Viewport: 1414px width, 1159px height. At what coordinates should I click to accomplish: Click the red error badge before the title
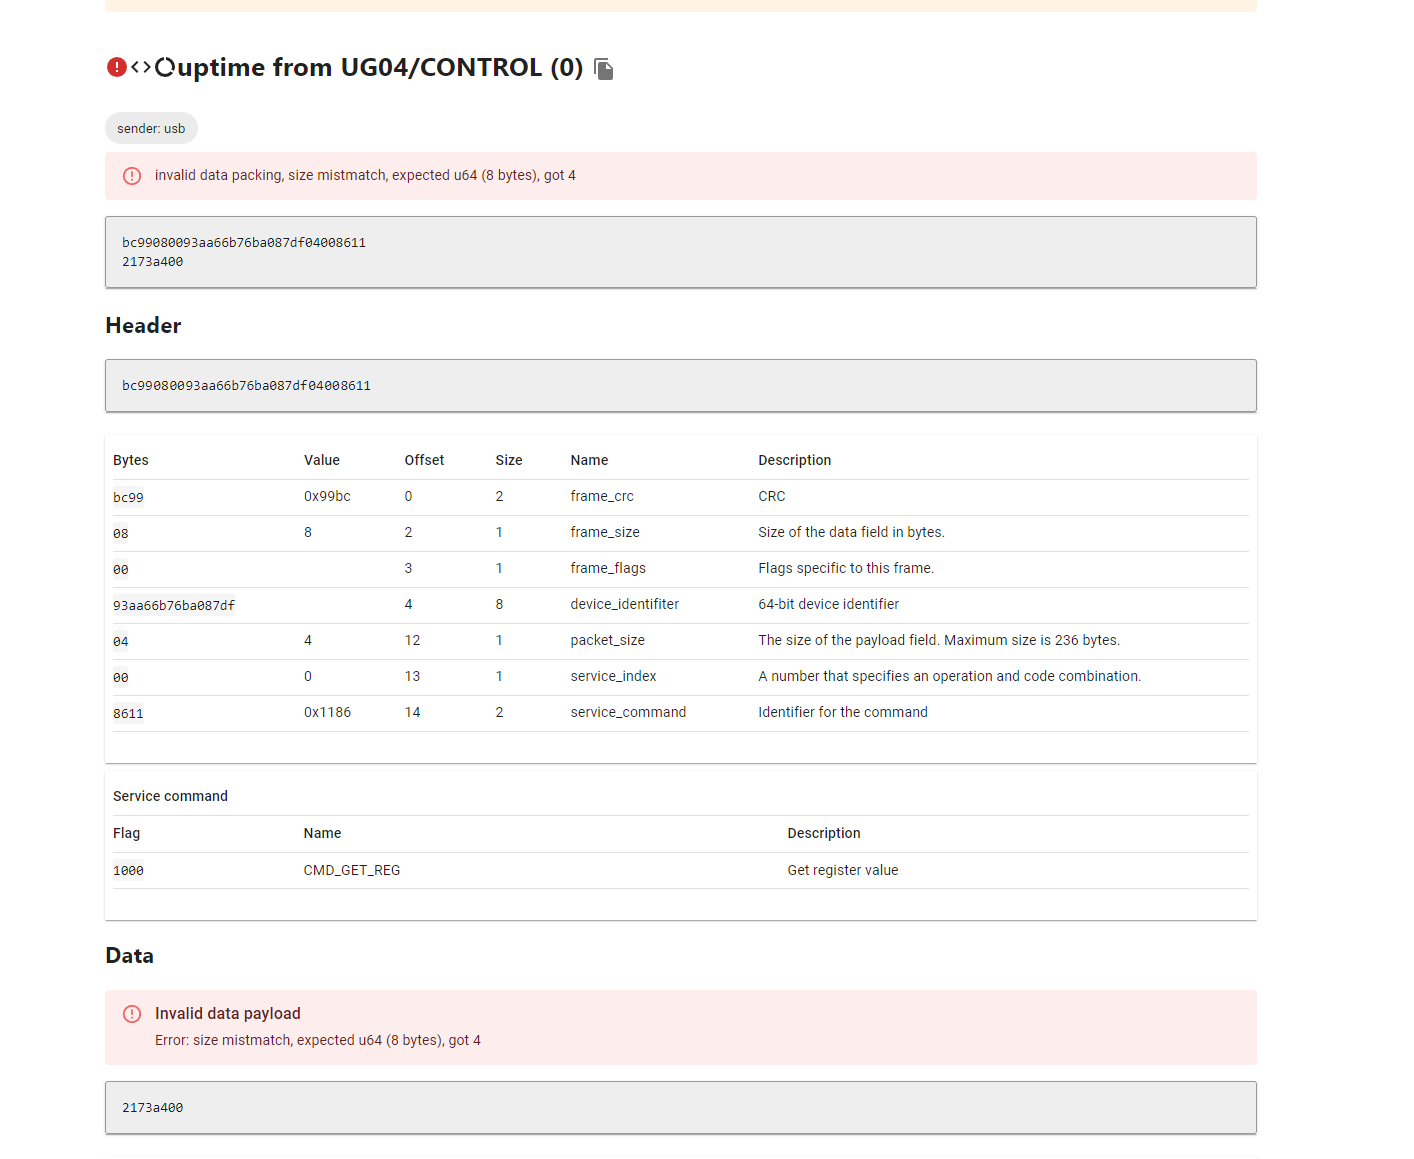[x=116, y=66]
